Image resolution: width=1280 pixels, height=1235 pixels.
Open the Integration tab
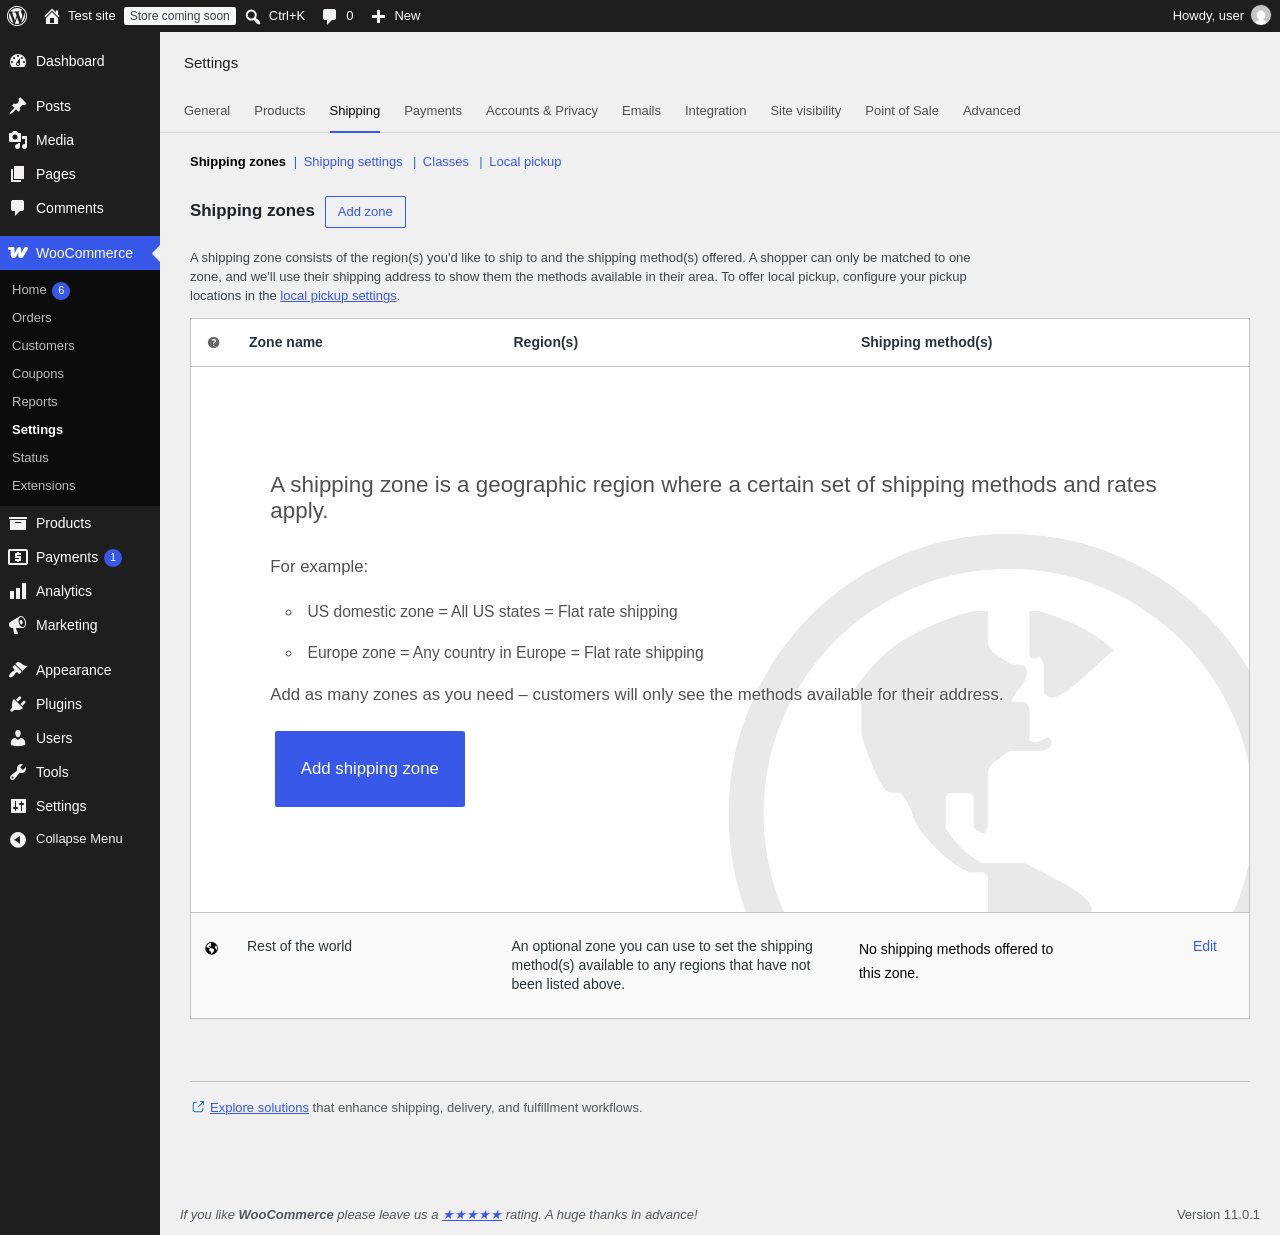tap(715, 111)
